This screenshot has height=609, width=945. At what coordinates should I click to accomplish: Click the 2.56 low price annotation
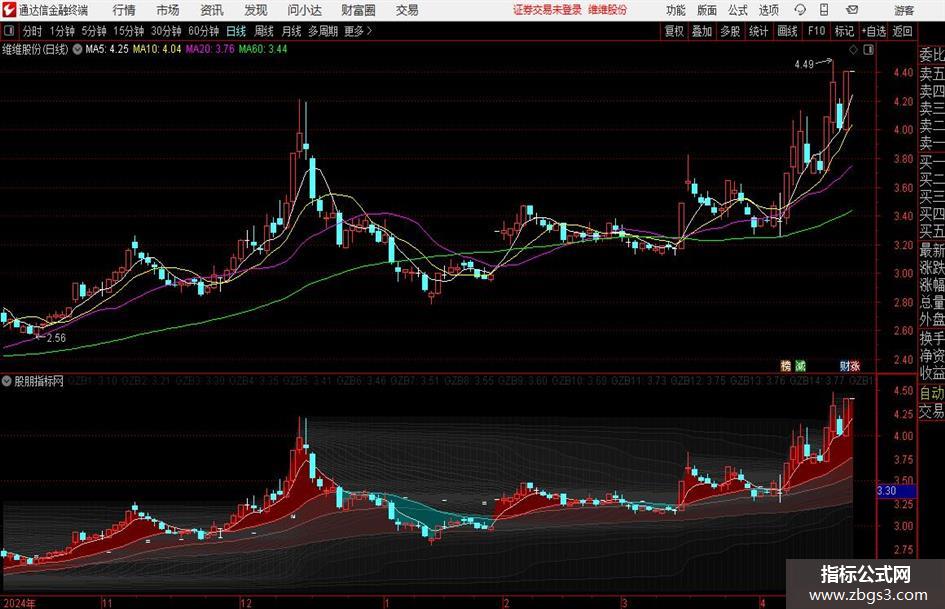coord(56,338)
